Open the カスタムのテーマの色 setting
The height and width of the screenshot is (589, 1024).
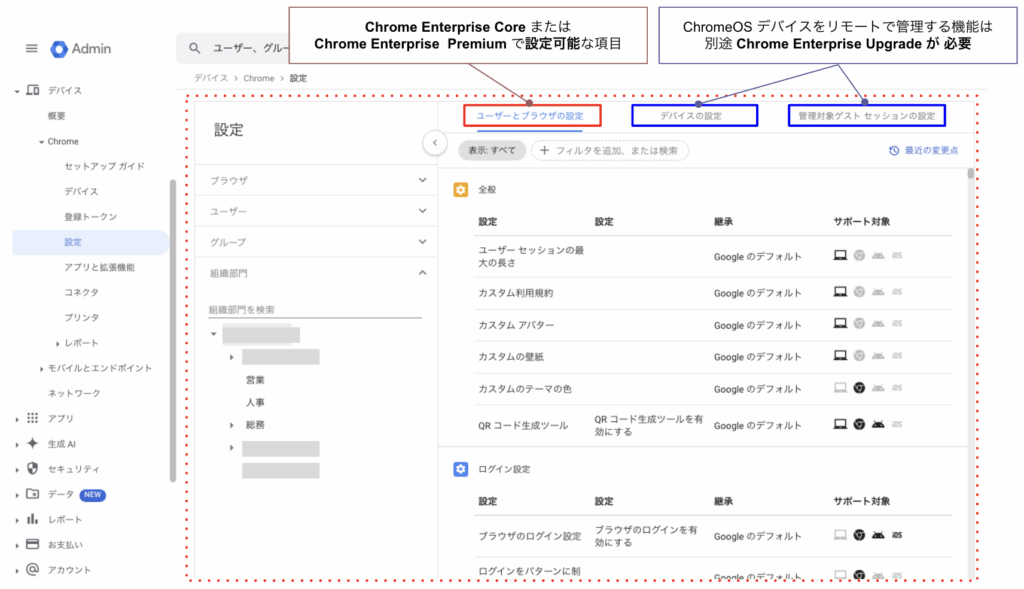pos(524,389)
